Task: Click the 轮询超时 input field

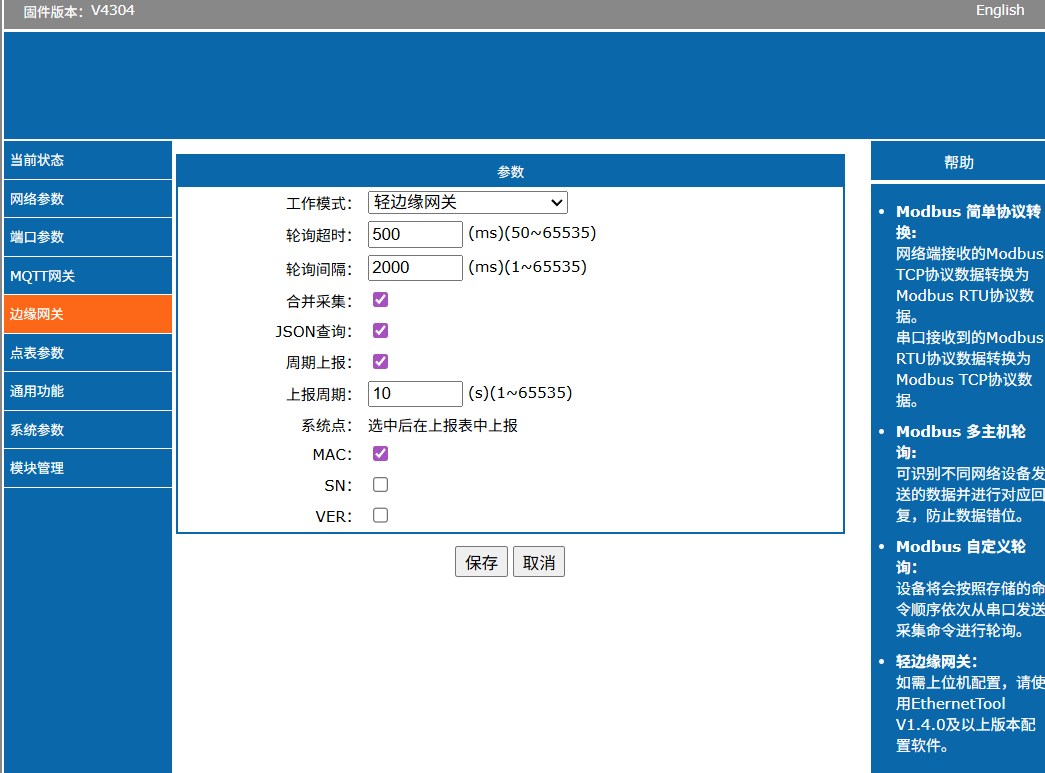Action: [415, 235]
